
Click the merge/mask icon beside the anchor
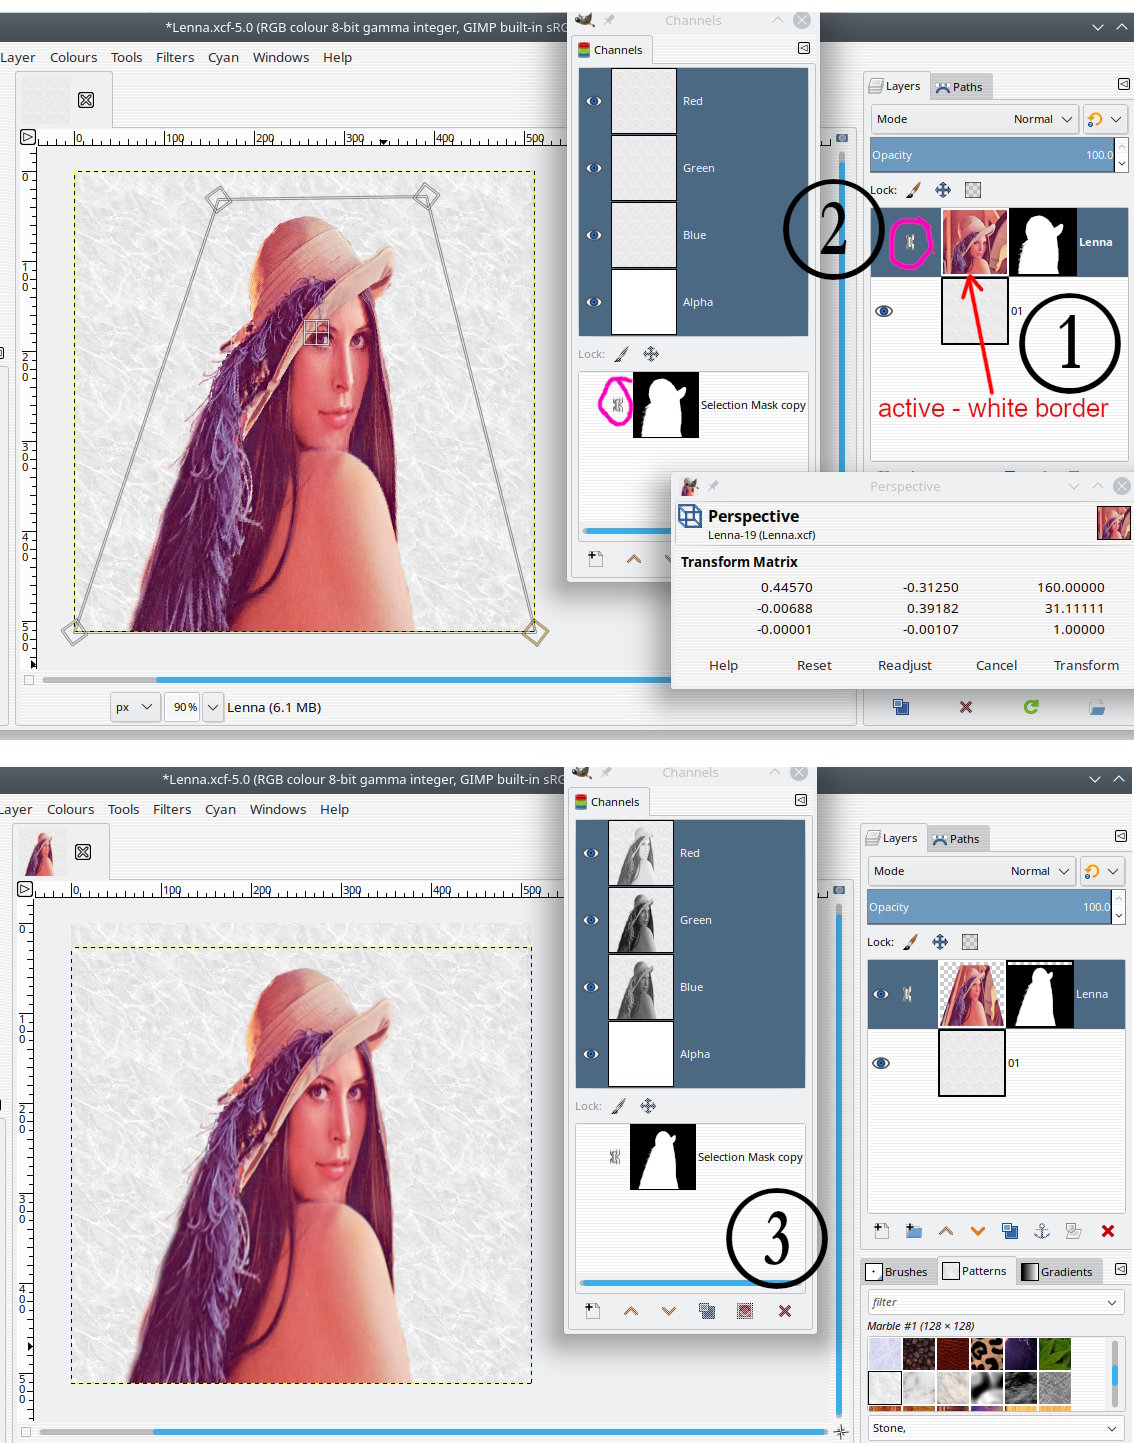point(1073,1231)
